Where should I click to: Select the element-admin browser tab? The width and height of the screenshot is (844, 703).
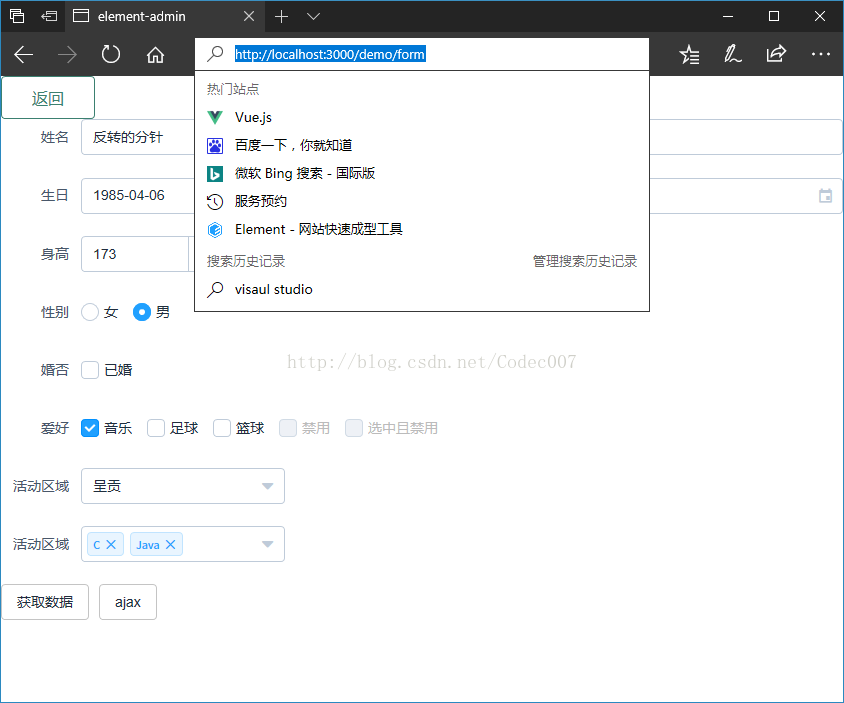164,17
